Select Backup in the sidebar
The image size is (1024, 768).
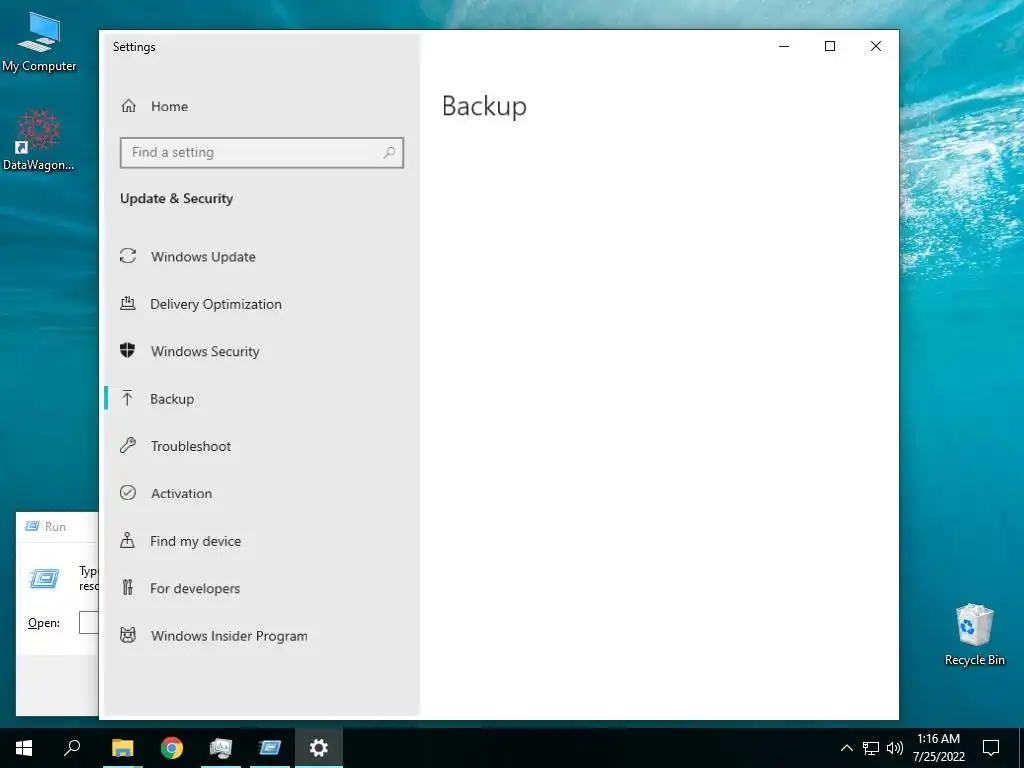pos(261,399)
